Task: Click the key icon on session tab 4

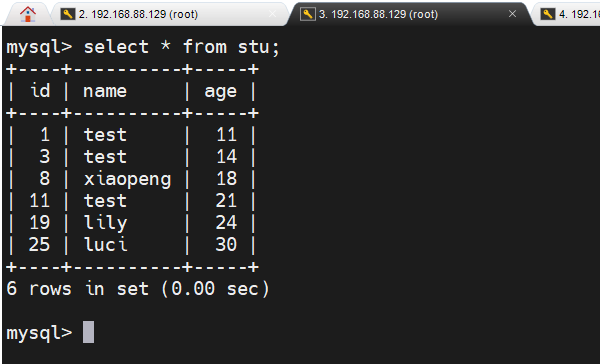Action: click(x=548, y=14)
